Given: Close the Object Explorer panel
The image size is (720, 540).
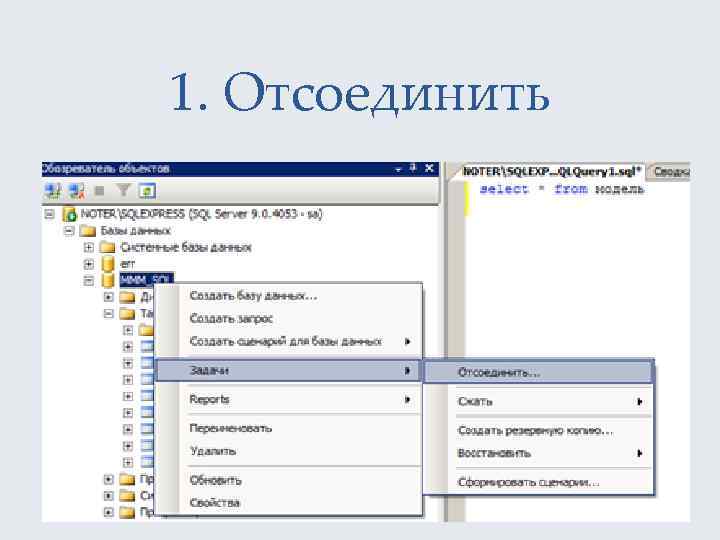Looking at the screenshot, I should point(429,168).
